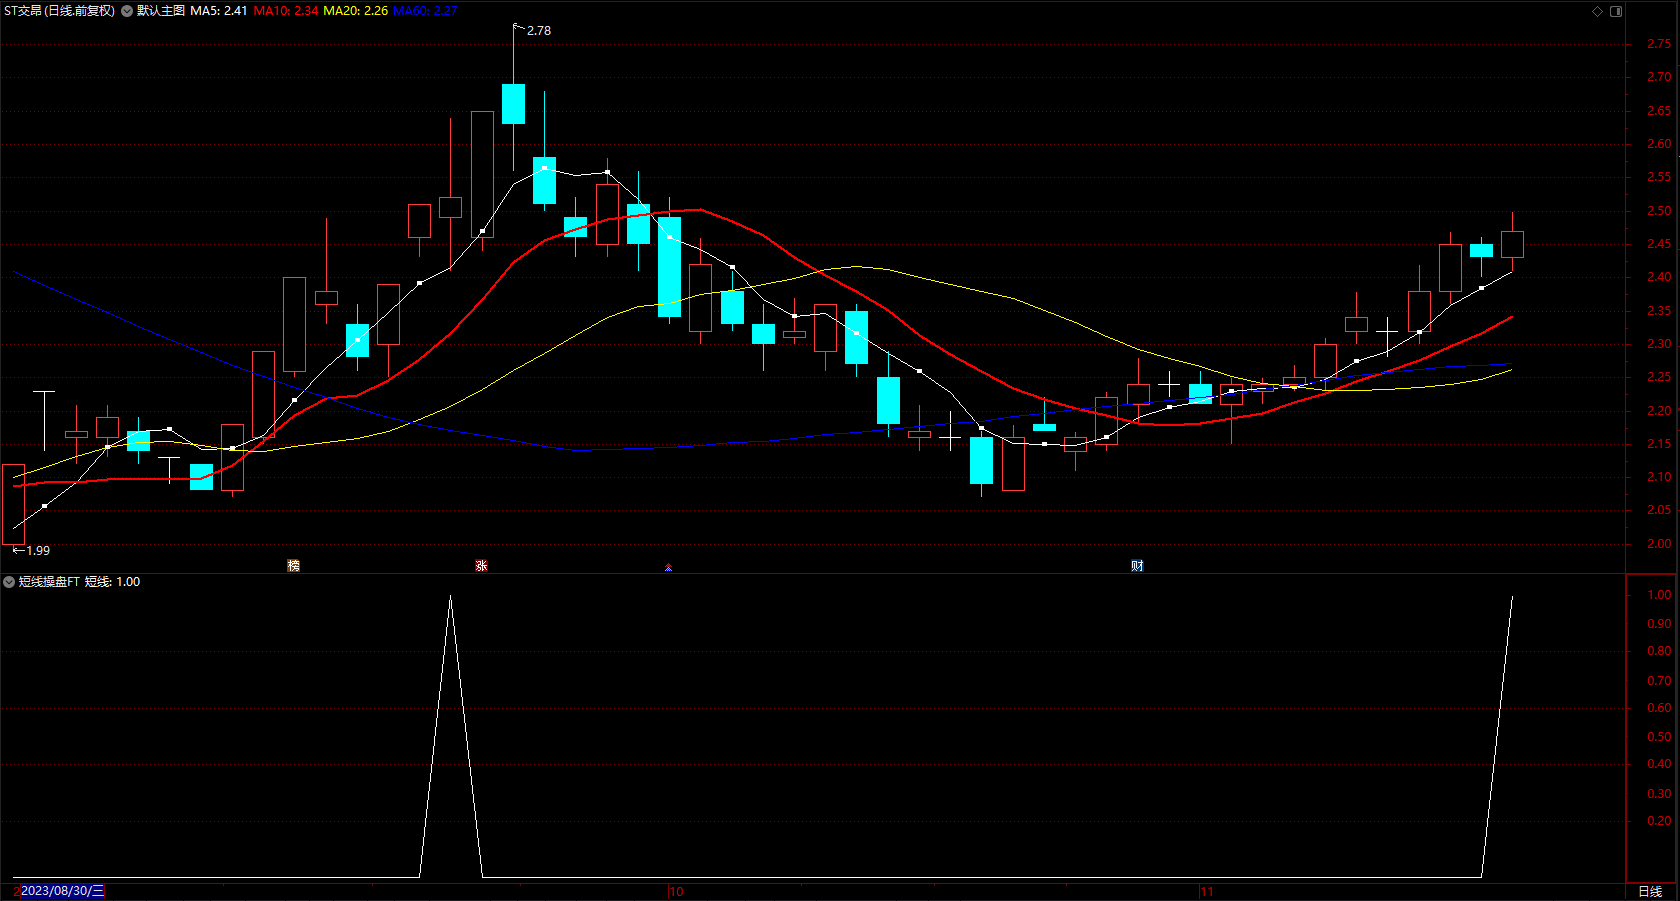This screenshot has width=1680, height=901.
Task: Click the 2.78 high price label
Action: [539, 31]
